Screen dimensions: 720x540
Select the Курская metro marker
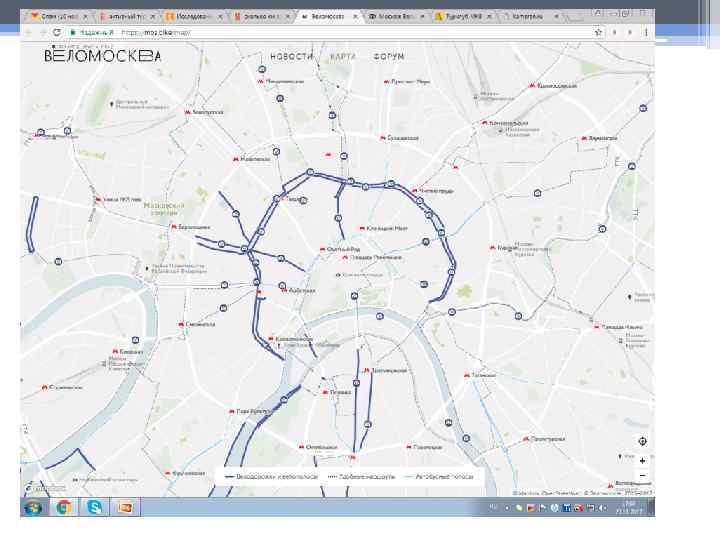[x=492, y=248]
